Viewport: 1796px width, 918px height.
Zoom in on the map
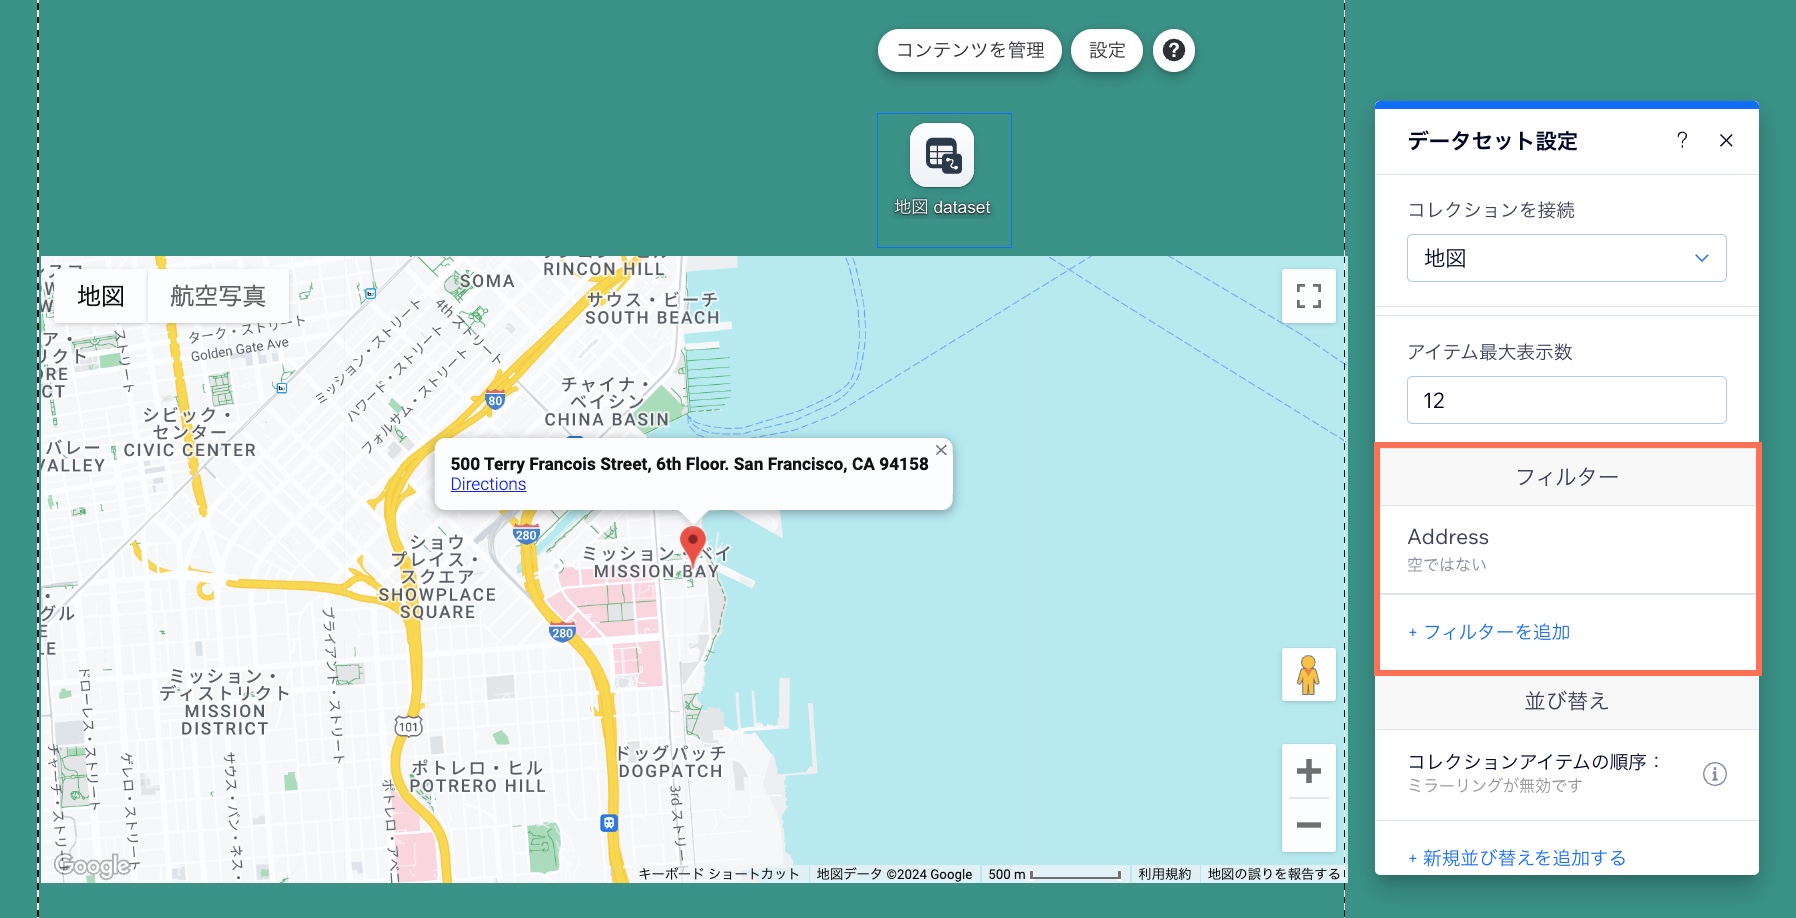(x=1308, y=771)
